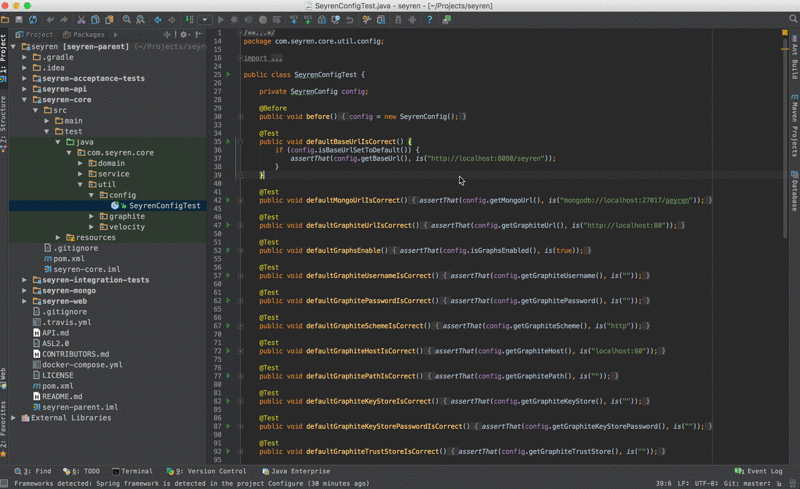
Task: Expand the External Libraries node
Action: point(14,418)
